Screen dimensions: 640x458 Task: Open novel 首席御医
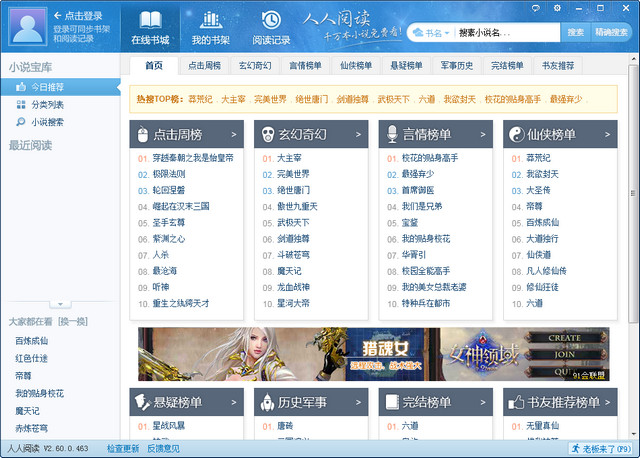coord(418,190)
